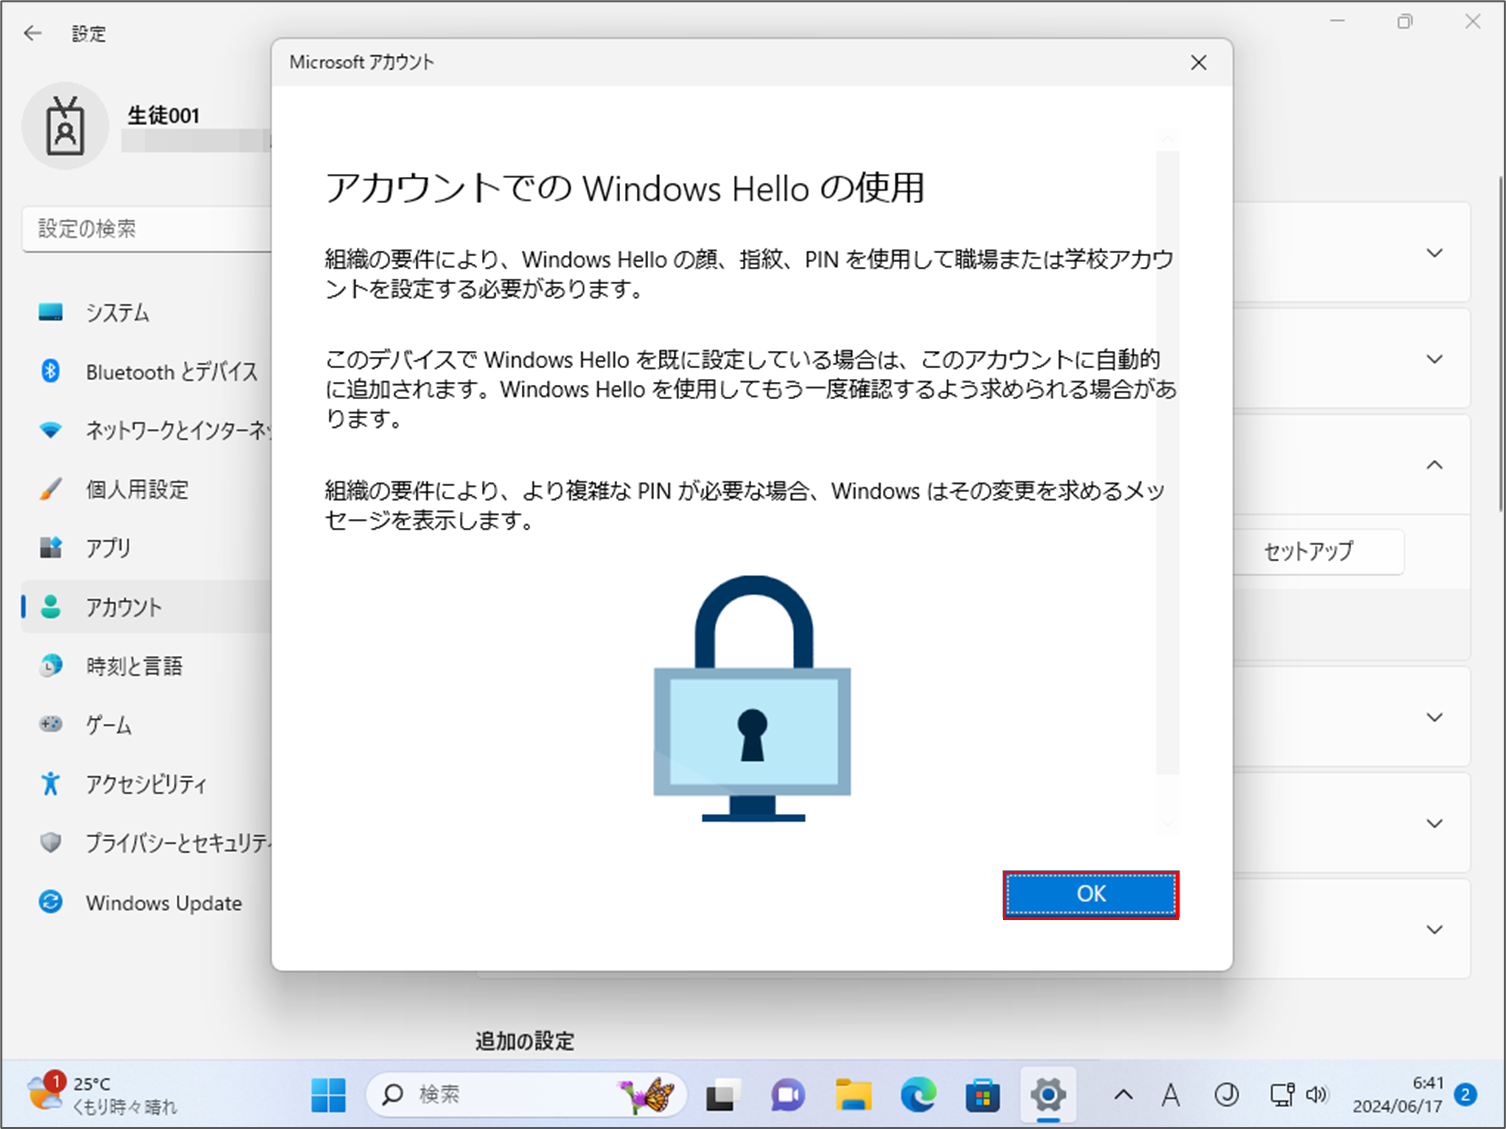This screenshot has width=1506, height=1129.
Task: Launch Microsoft Edge from the taskbar
Action: pos(918,1095)
